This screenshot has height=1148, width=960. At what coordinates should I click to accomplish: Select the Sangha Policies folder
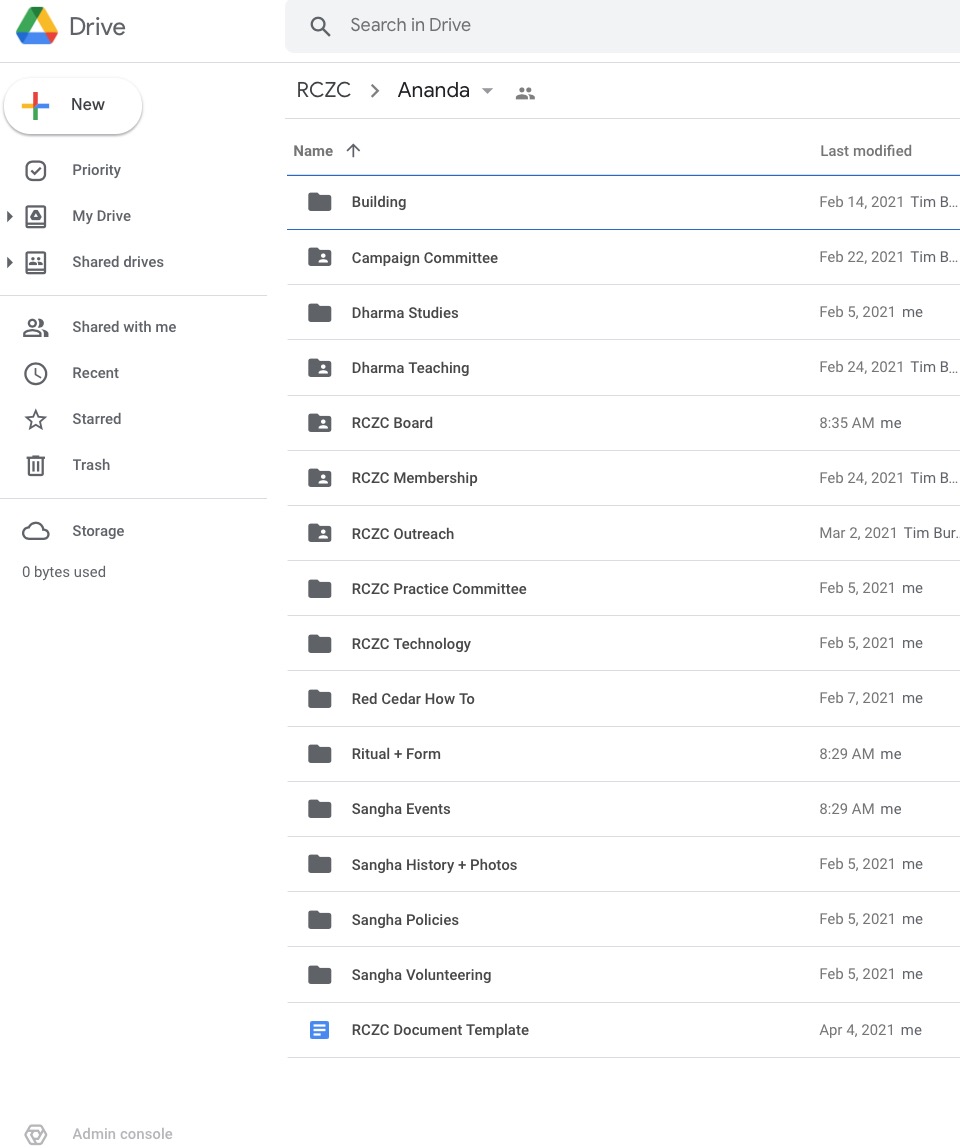623,920
